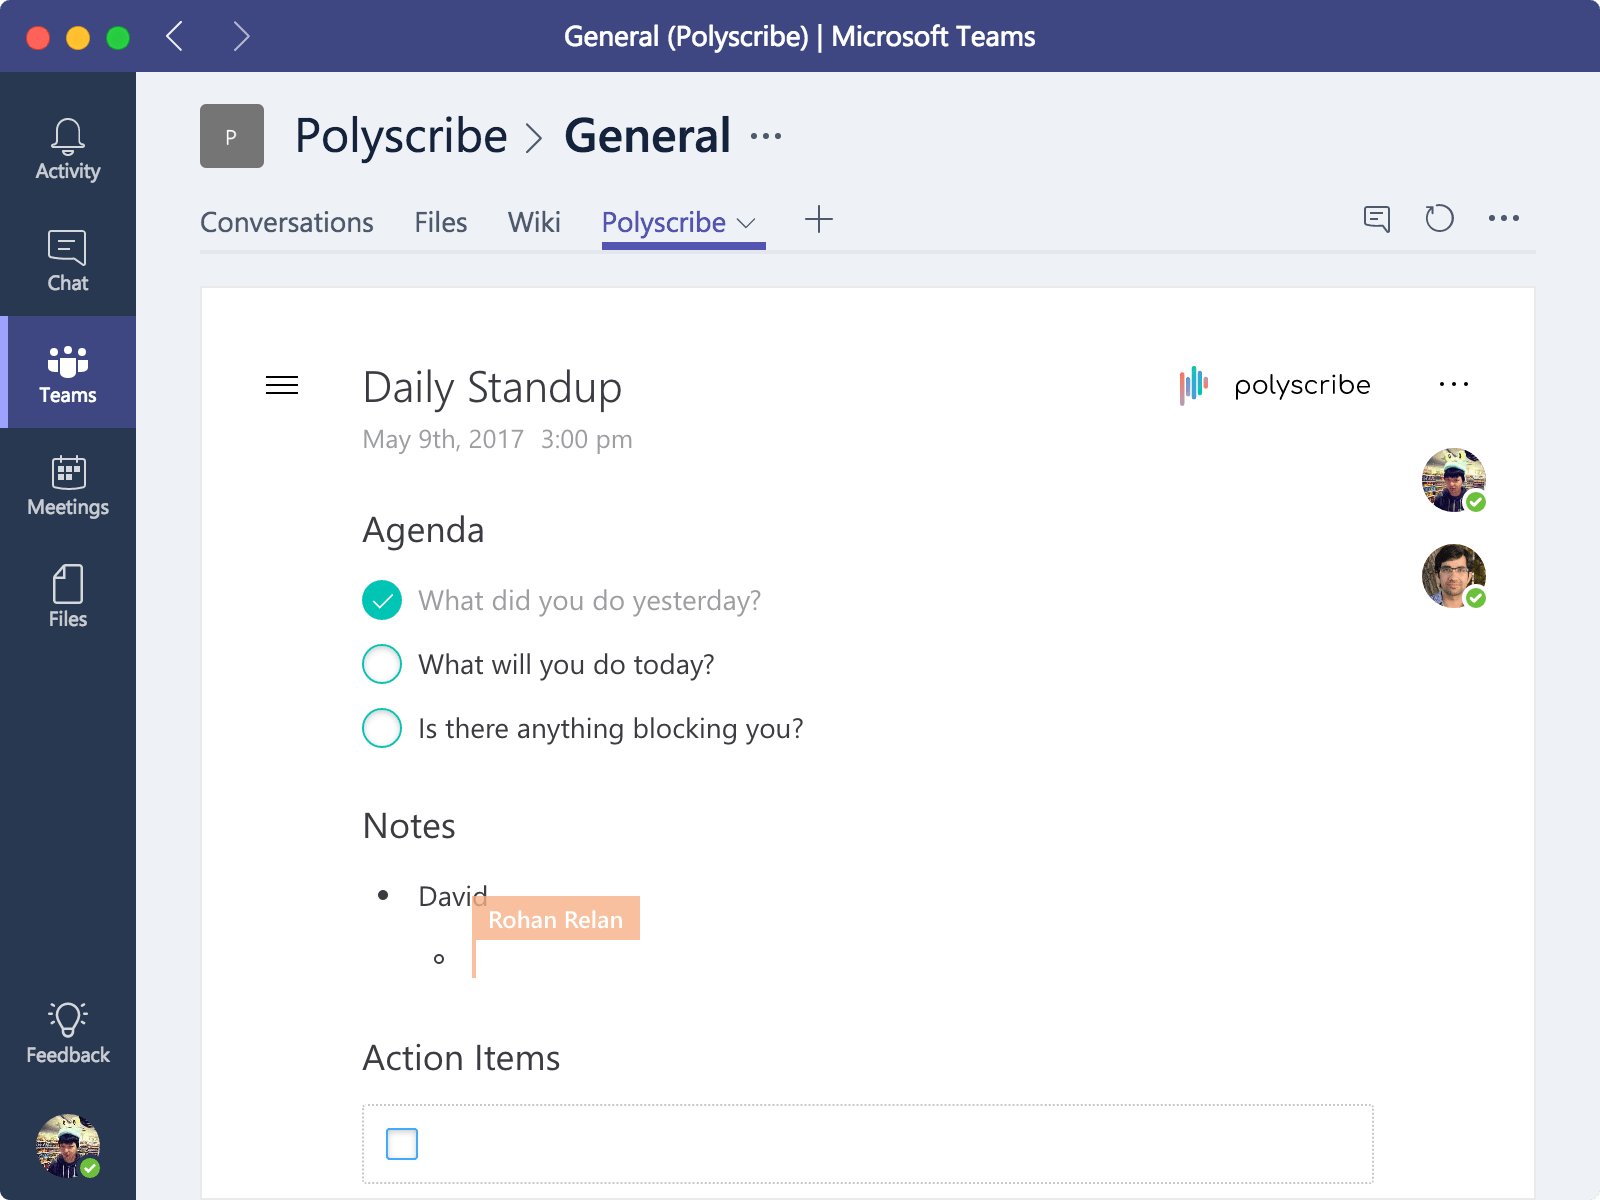The image size is (1600, 1200).
Task: Switch to the Conversations tab
Action: (x=287, y=222)
